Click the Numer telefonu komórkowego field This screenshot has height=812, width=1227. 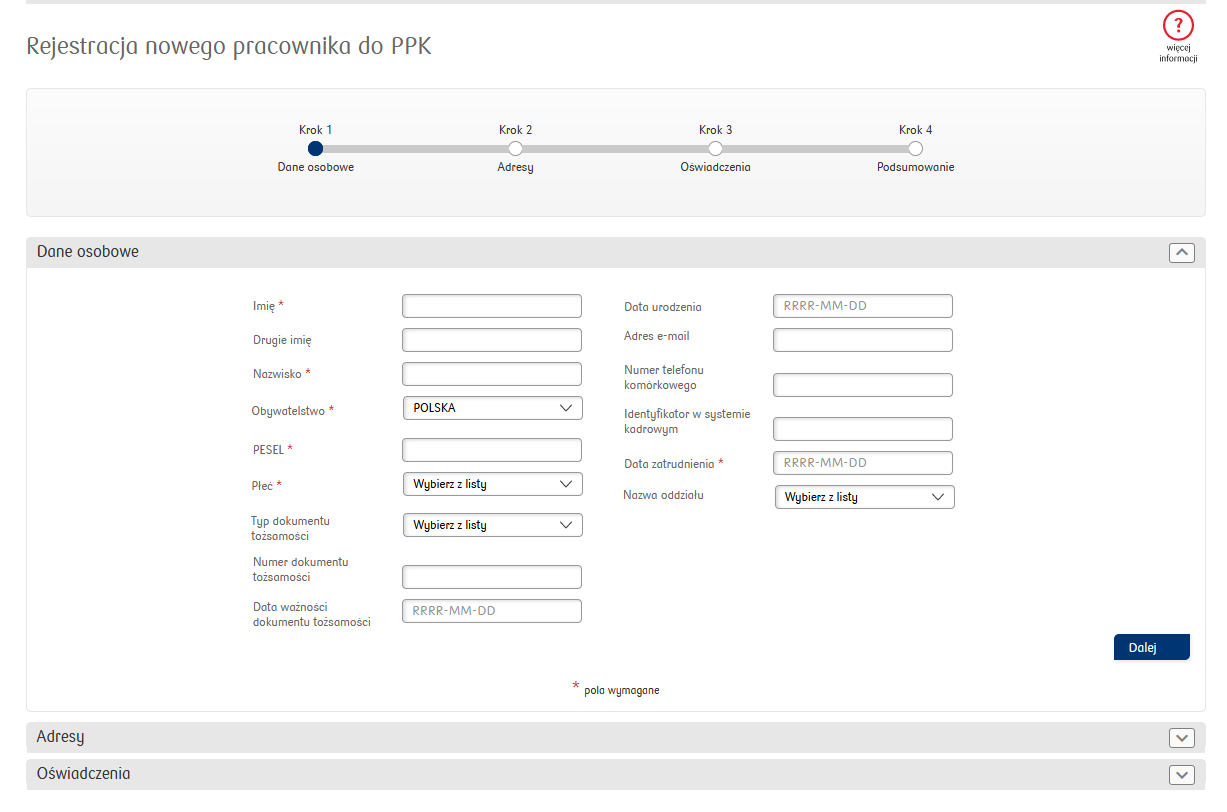click(x=863, y=385)
